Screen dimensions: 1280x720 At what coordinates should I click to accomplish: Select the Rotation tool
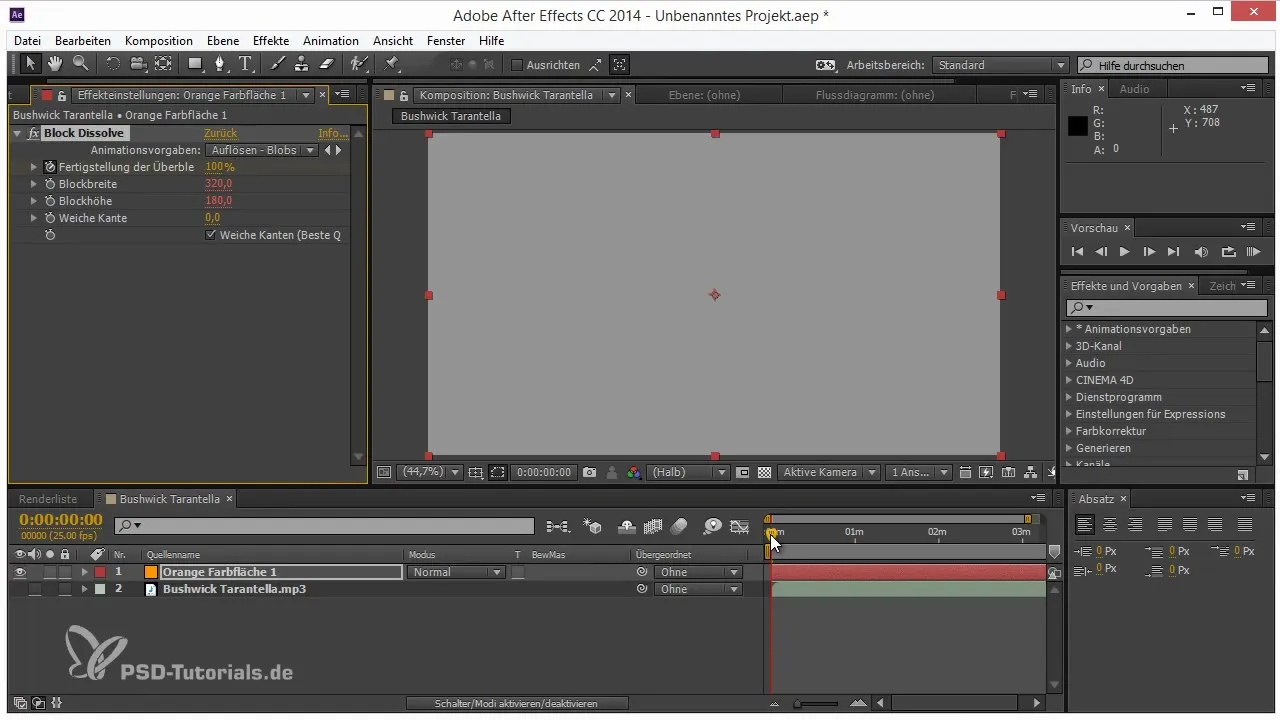coord(112,64)
